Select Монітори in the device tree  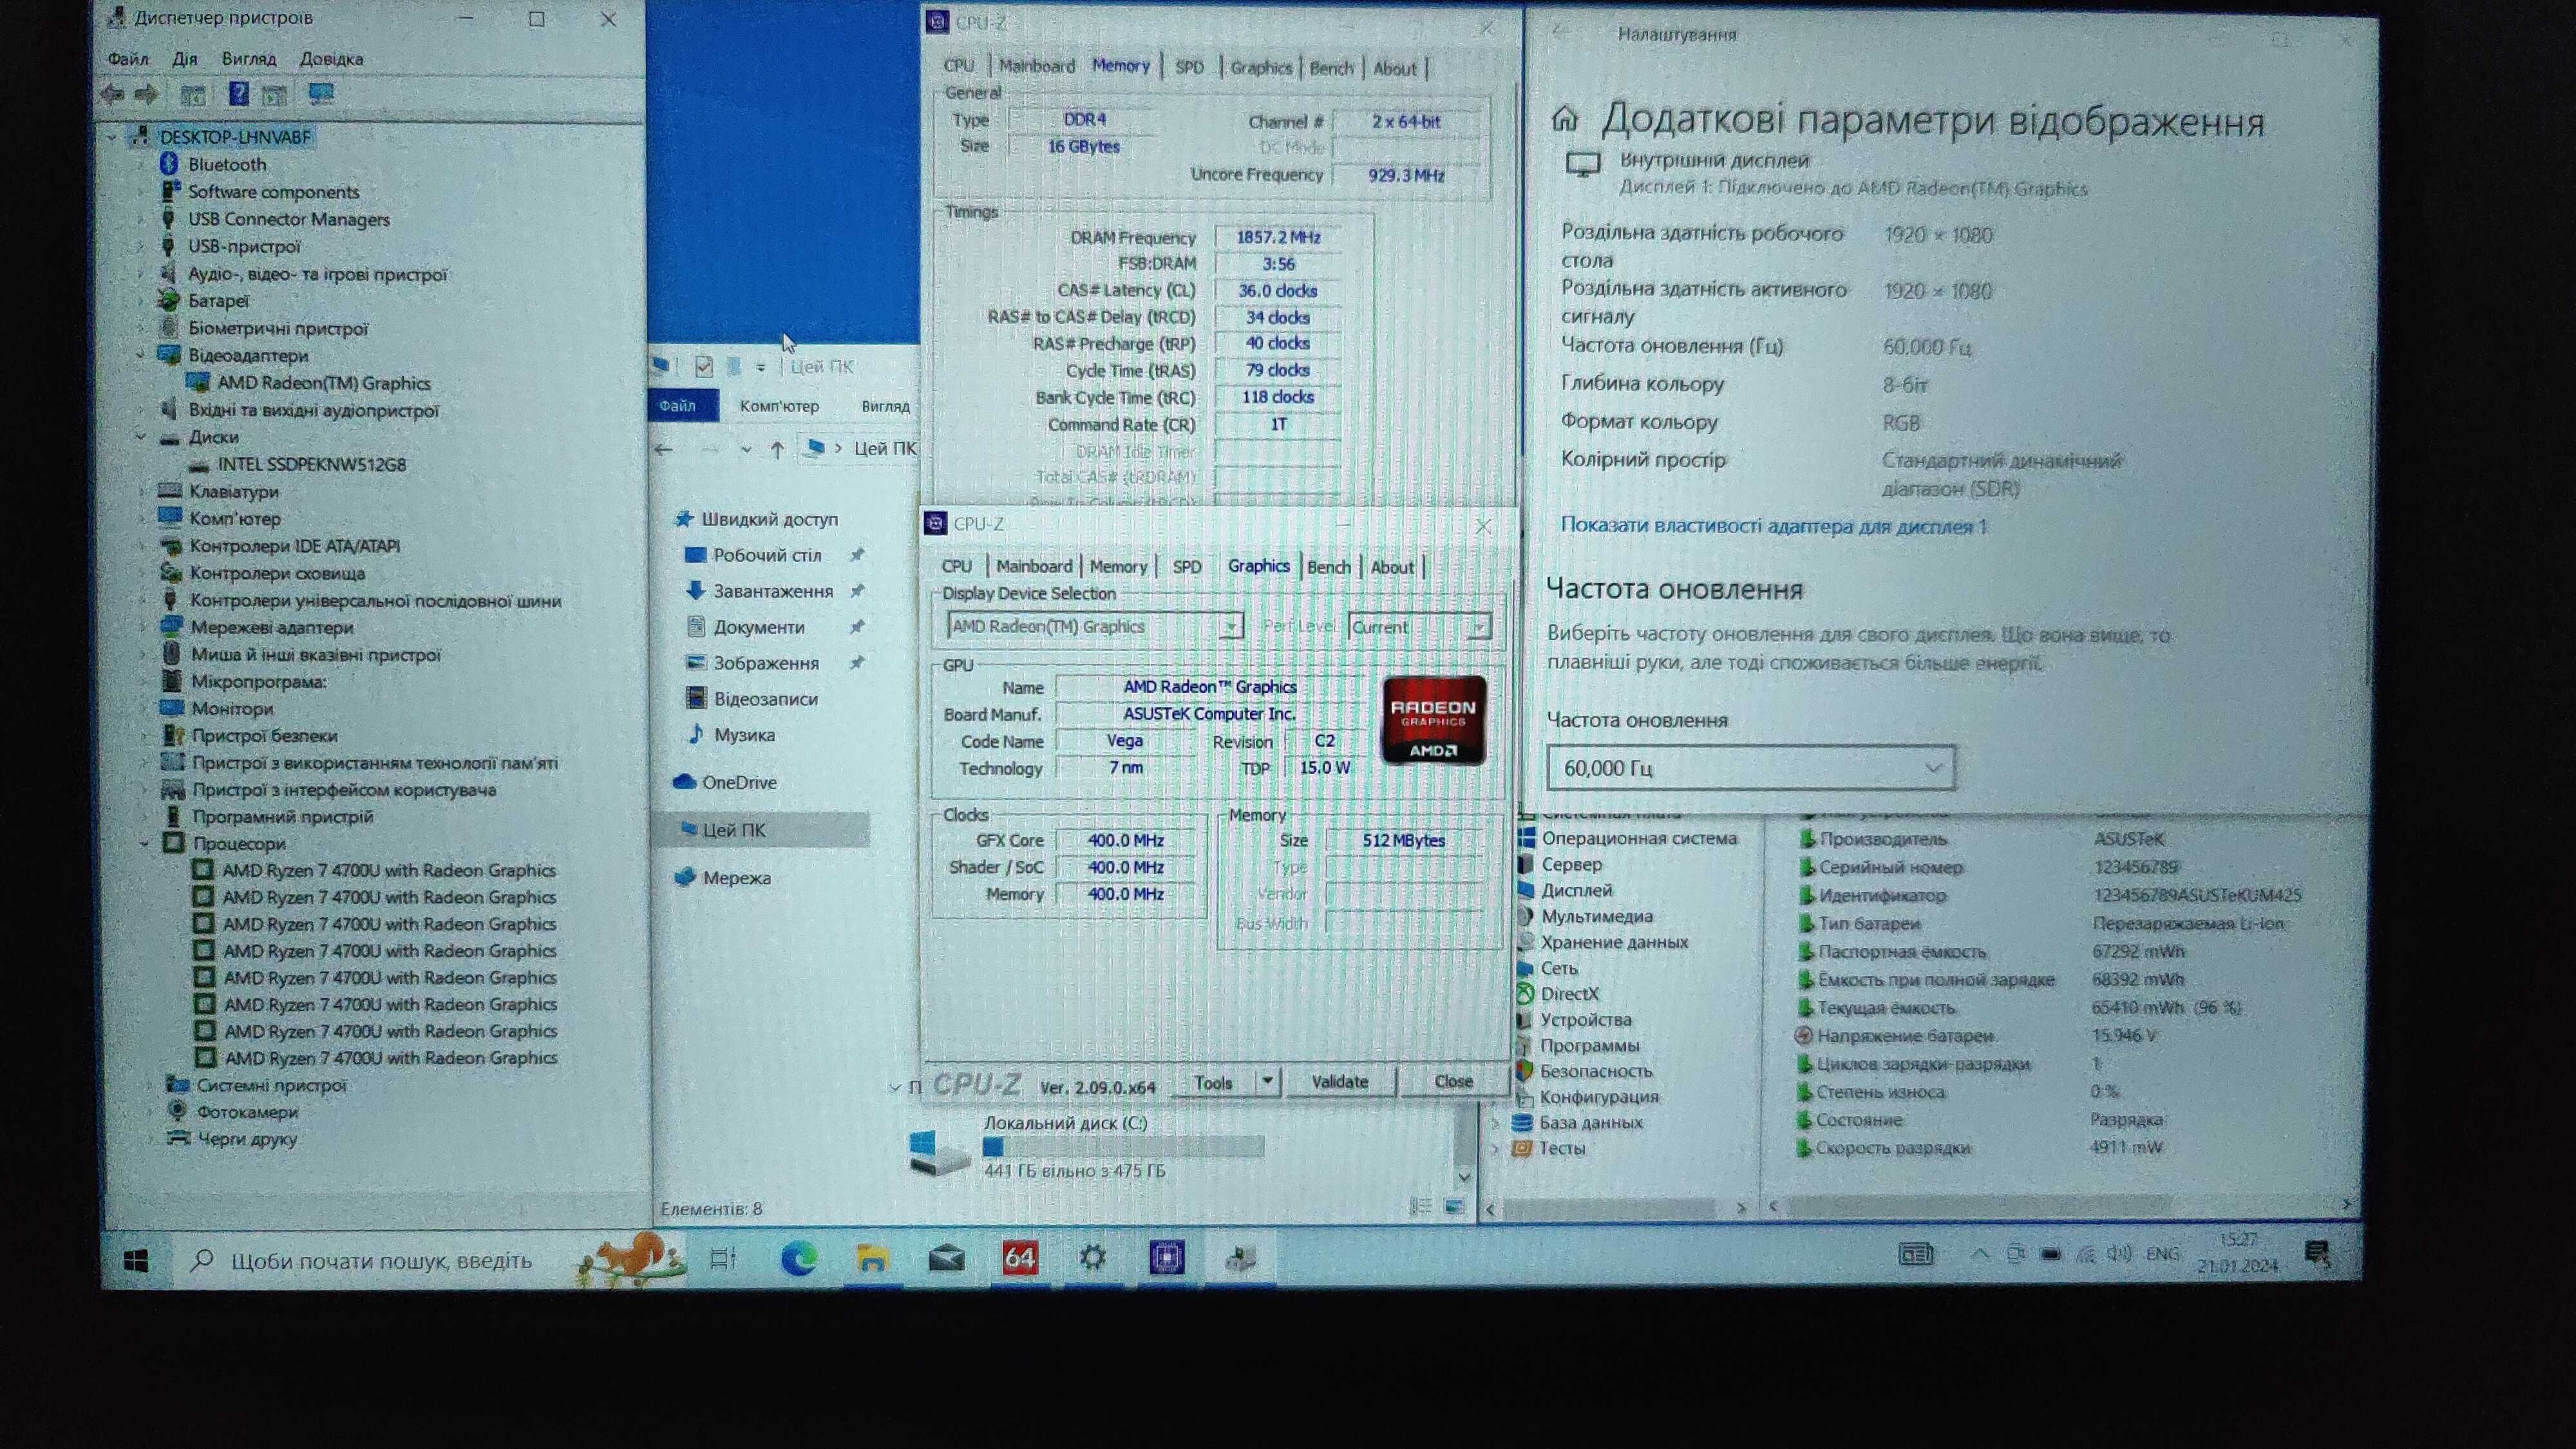[232, 708]
